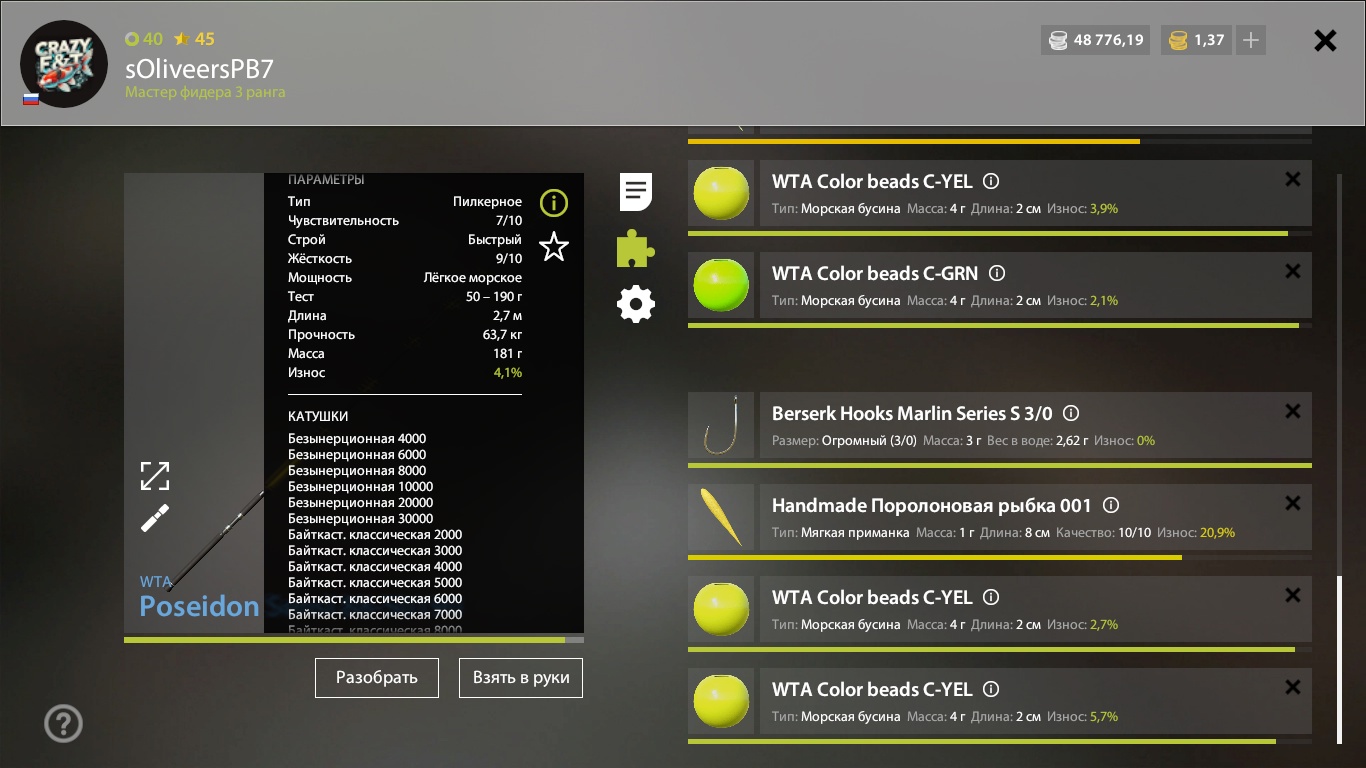Image resolution: width=1366 pixels, height=768 pixels.
Task: Click the green bead thumbnail
Action: point(721,285)
